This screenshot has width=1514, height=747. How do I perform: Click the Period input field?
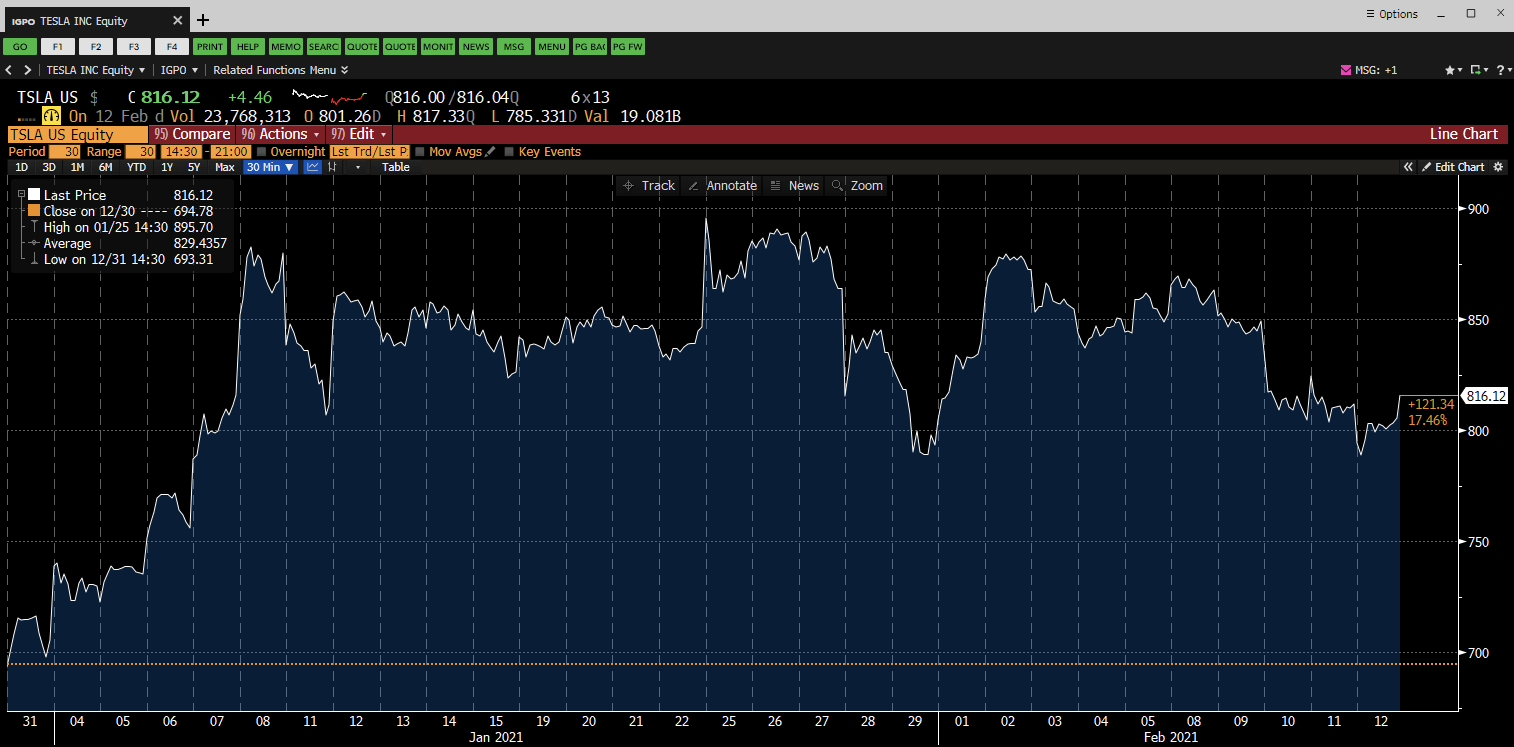65,152
